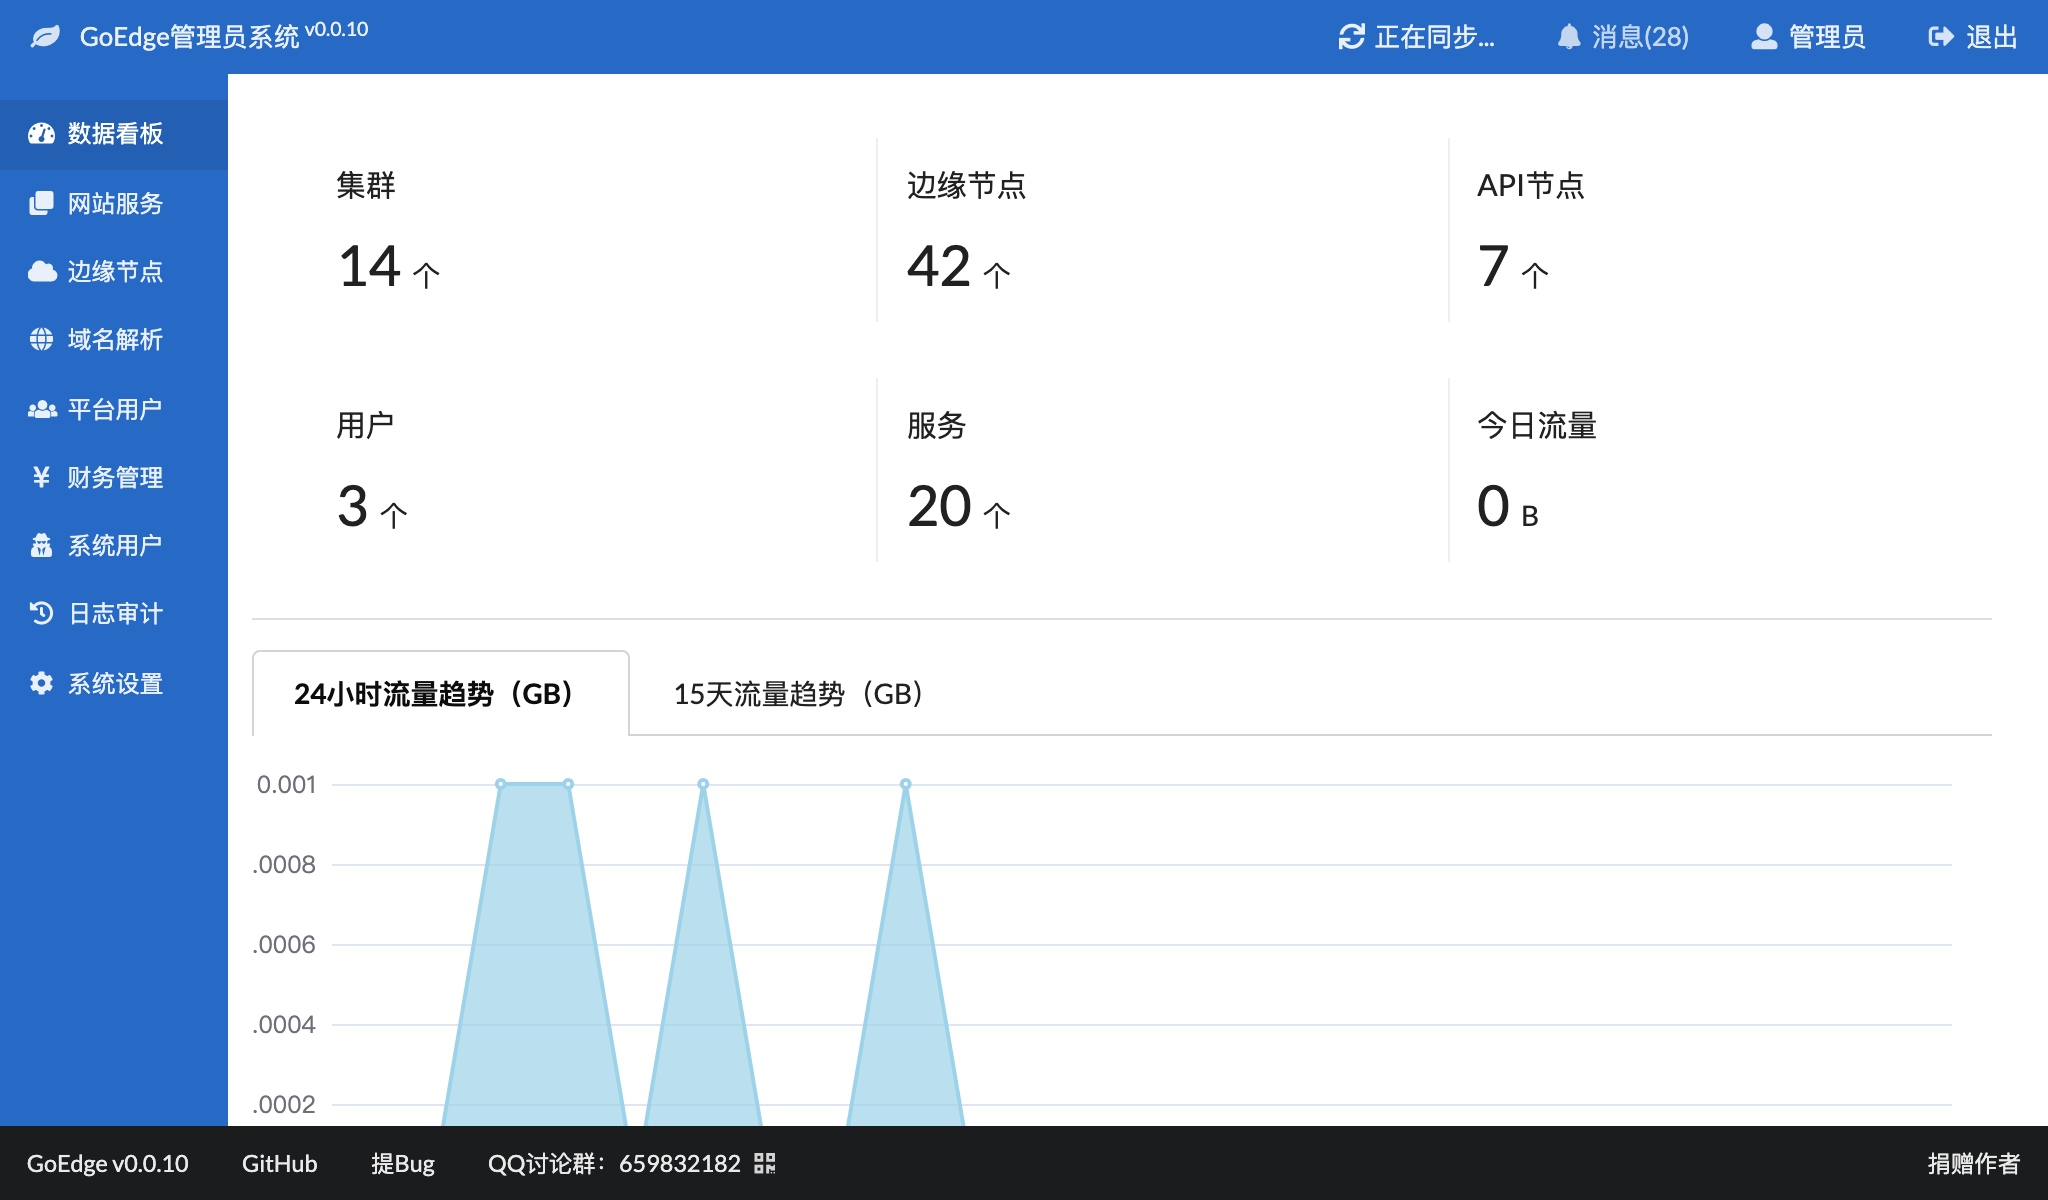Open notifications via the bell icon

point(1568,36)
